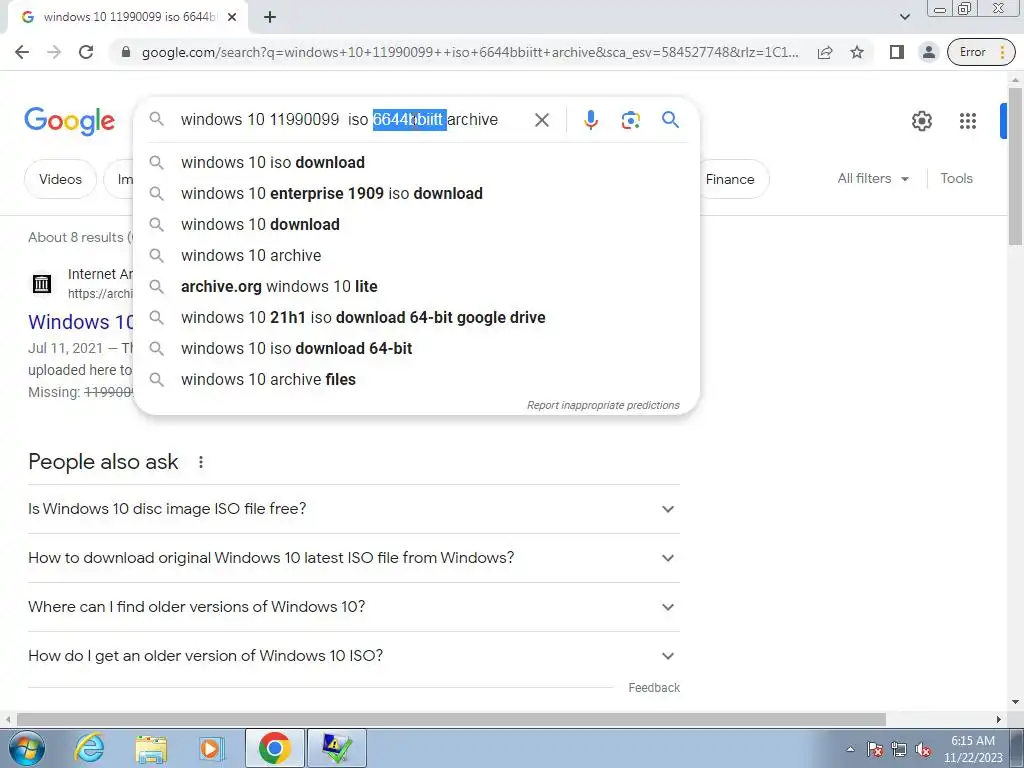Viewport: 1024px width, 768px height.
Task: Submit search with the blue magnifier icon
Action: 670,120
